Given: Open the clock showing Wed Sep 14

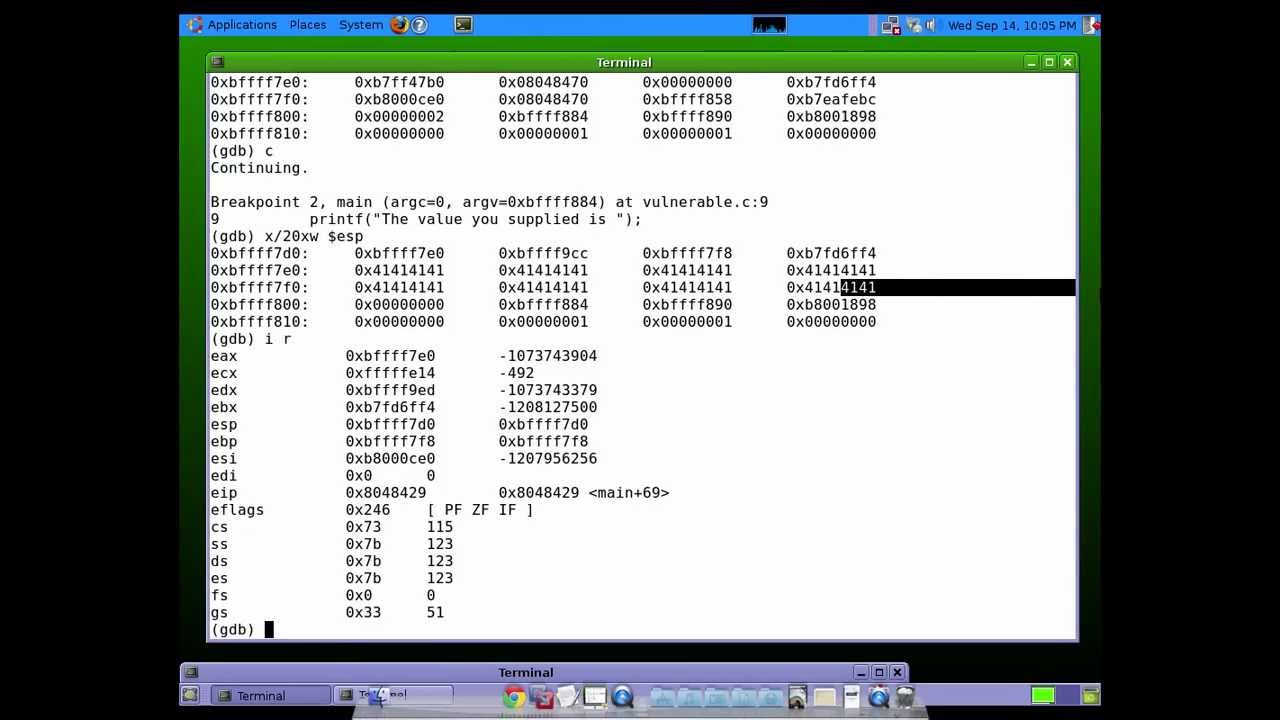Looking at the screenshot, I should [1011, 25].
